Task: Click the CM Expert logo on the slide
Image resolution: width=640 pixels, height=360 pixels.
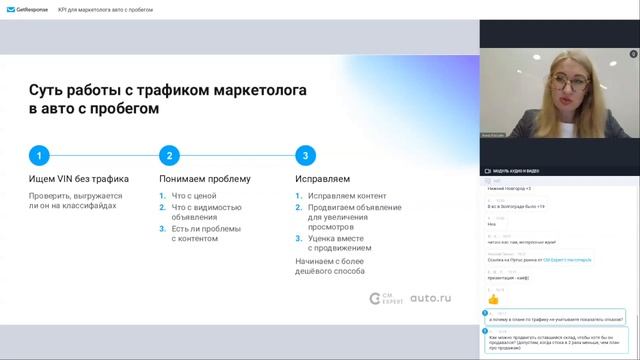Action: [386, 299]
